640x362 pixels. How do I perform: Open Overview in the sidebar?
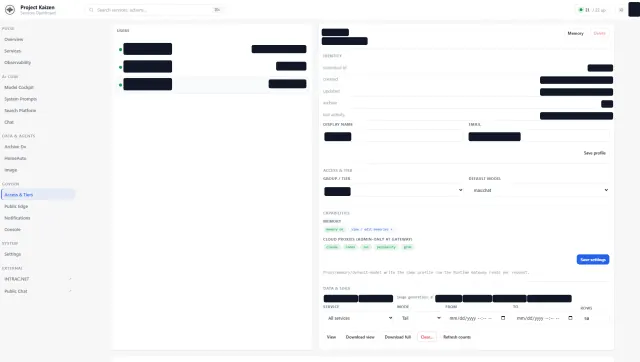(x=13, y=40)
